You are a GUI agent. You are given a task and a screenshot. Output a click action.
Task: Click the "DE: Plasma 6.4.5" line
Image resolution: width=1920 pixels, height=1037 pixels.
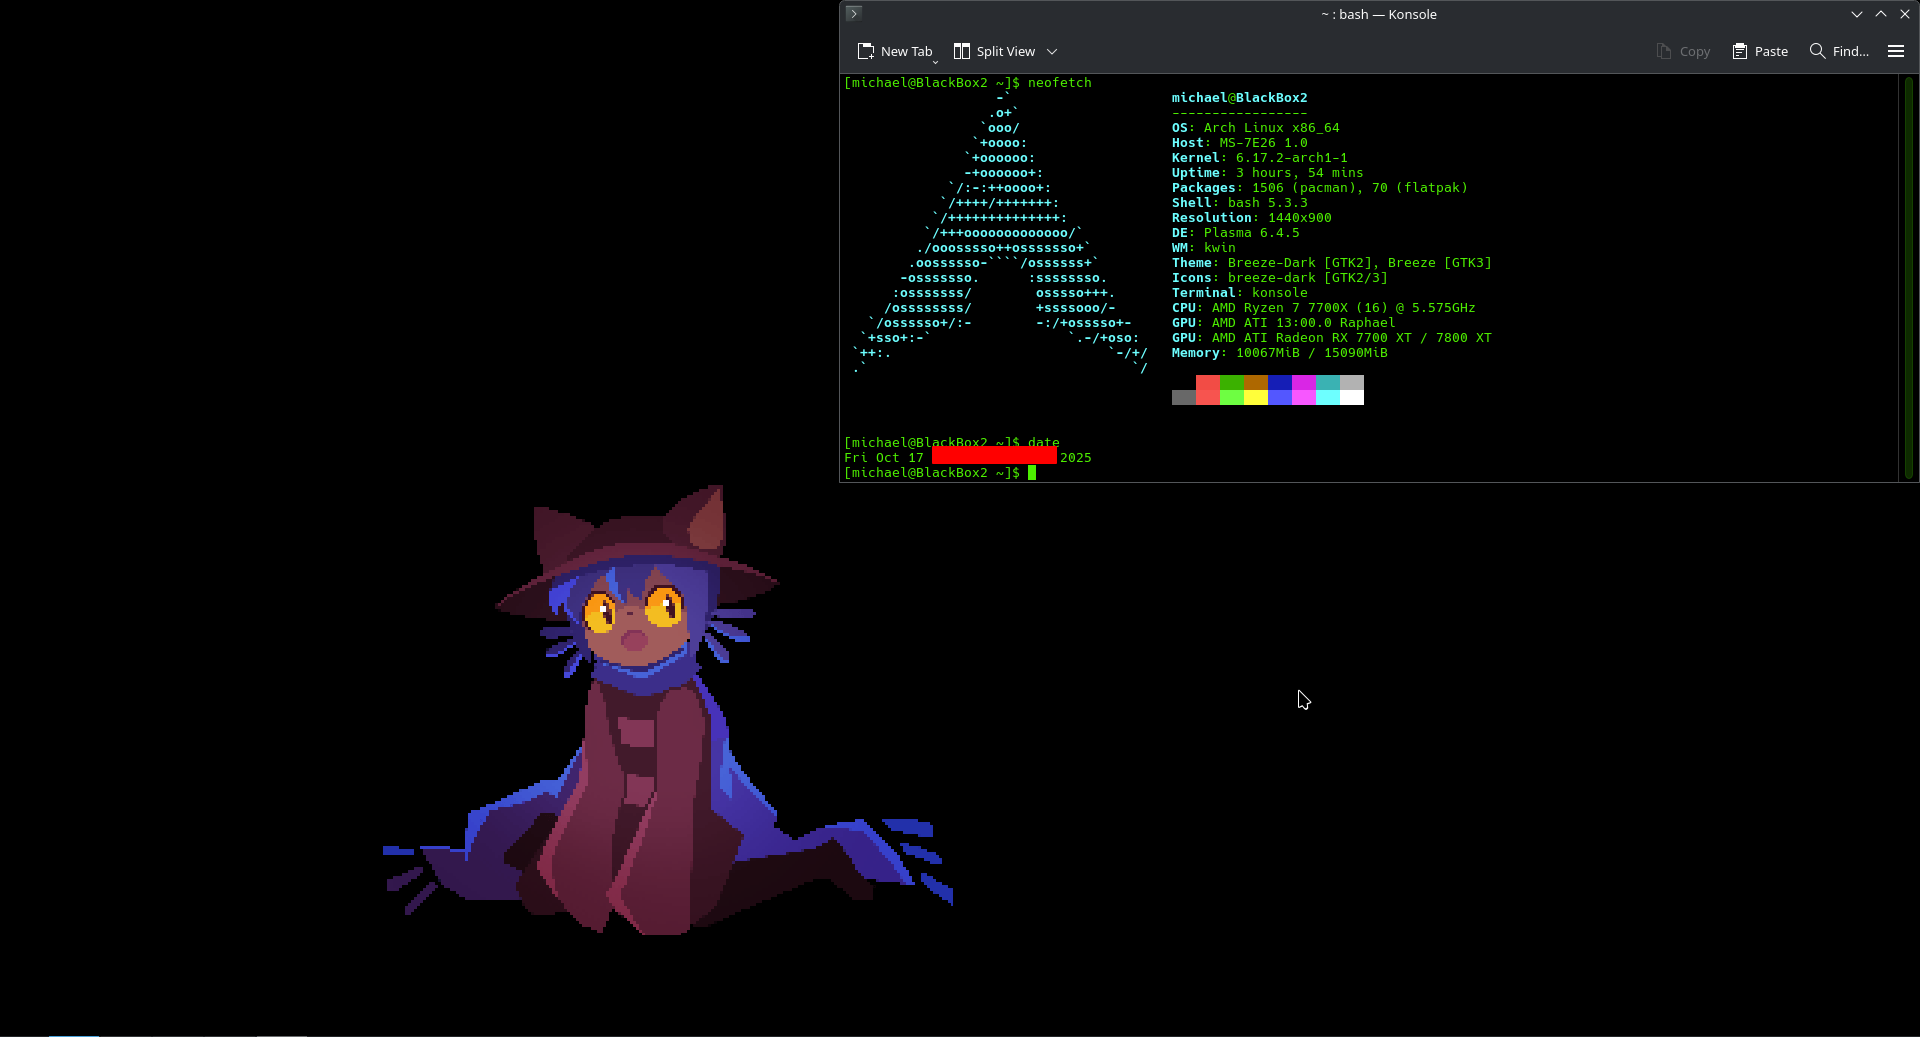click(1236, 233)
